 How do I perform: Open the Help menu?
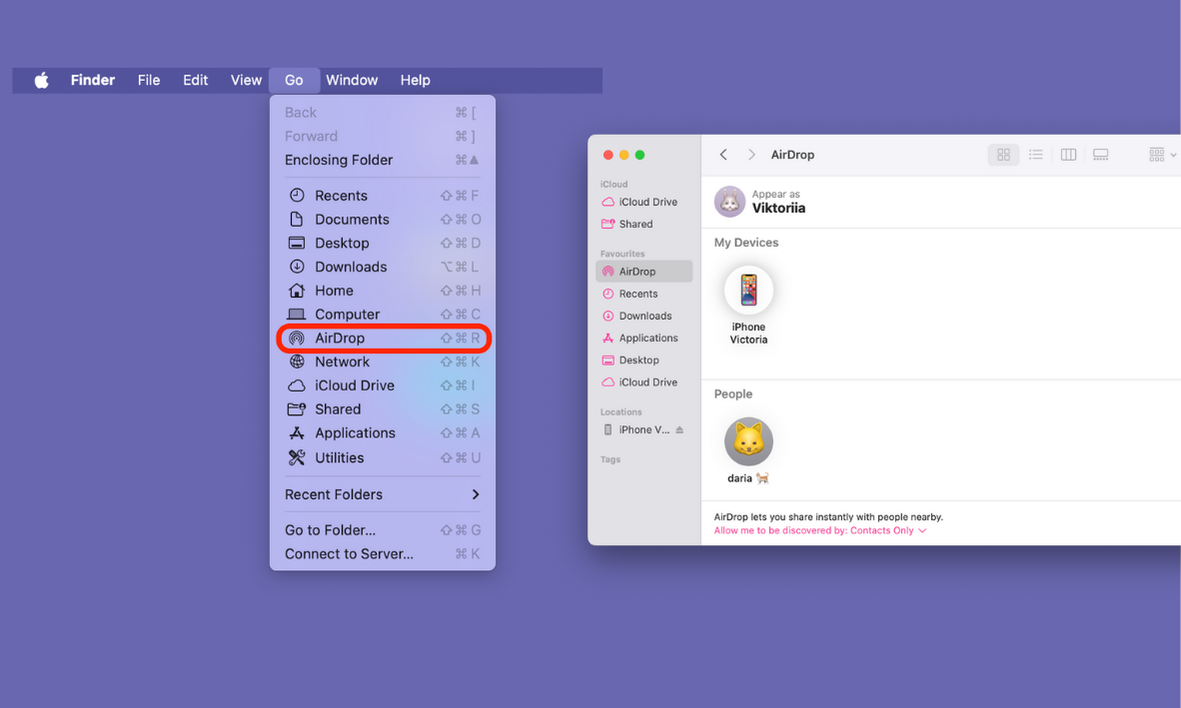point(415,80)
